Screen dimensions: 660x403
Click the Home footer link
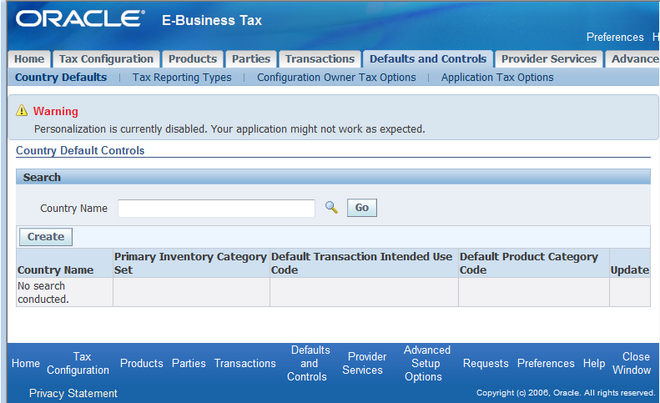[x=26, y=363]
